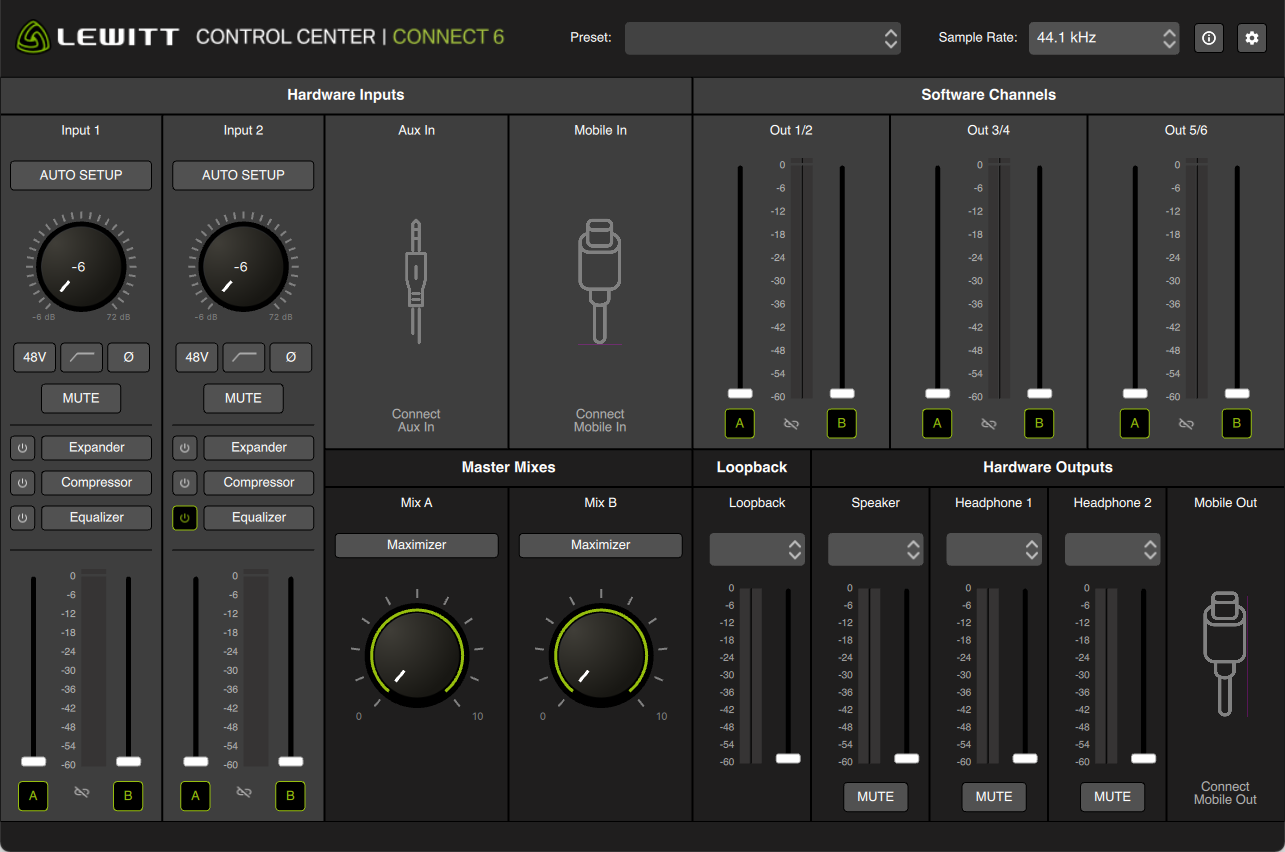Open the Speaker source dropdown
1285x852 pixels.
(875, 549)
